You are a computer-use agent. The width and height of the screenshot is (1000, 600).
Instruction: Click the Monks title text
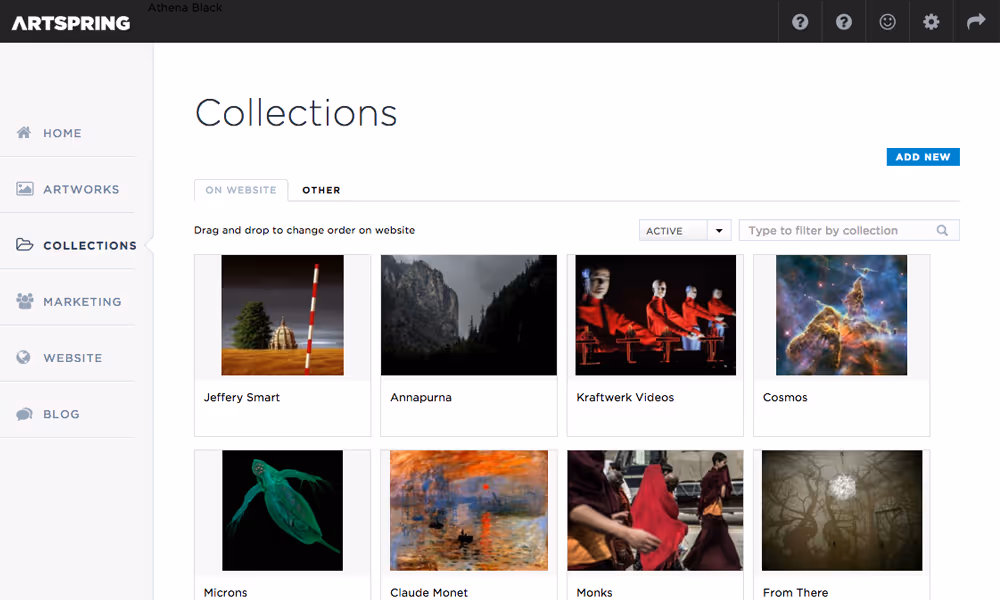tap(594, 592)
